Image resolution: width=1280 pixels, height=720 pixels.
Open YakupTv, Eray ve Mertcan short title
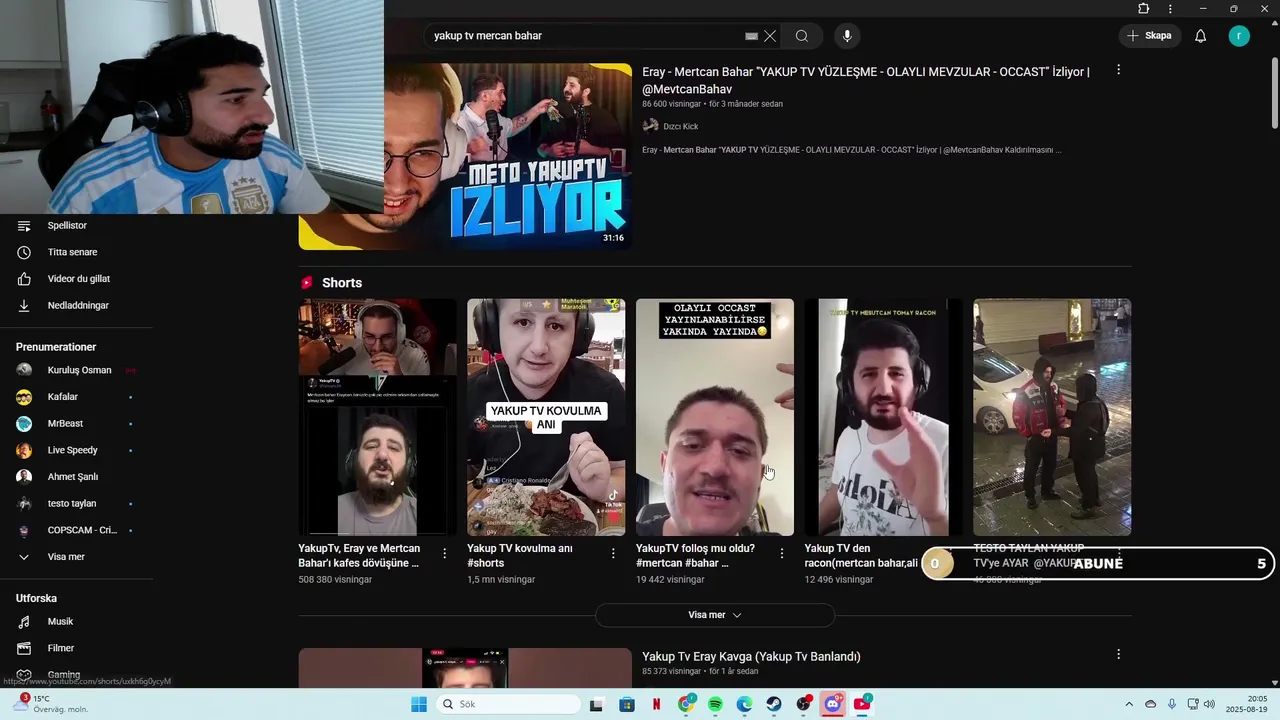pyautogui.click(x=359, y=555)
